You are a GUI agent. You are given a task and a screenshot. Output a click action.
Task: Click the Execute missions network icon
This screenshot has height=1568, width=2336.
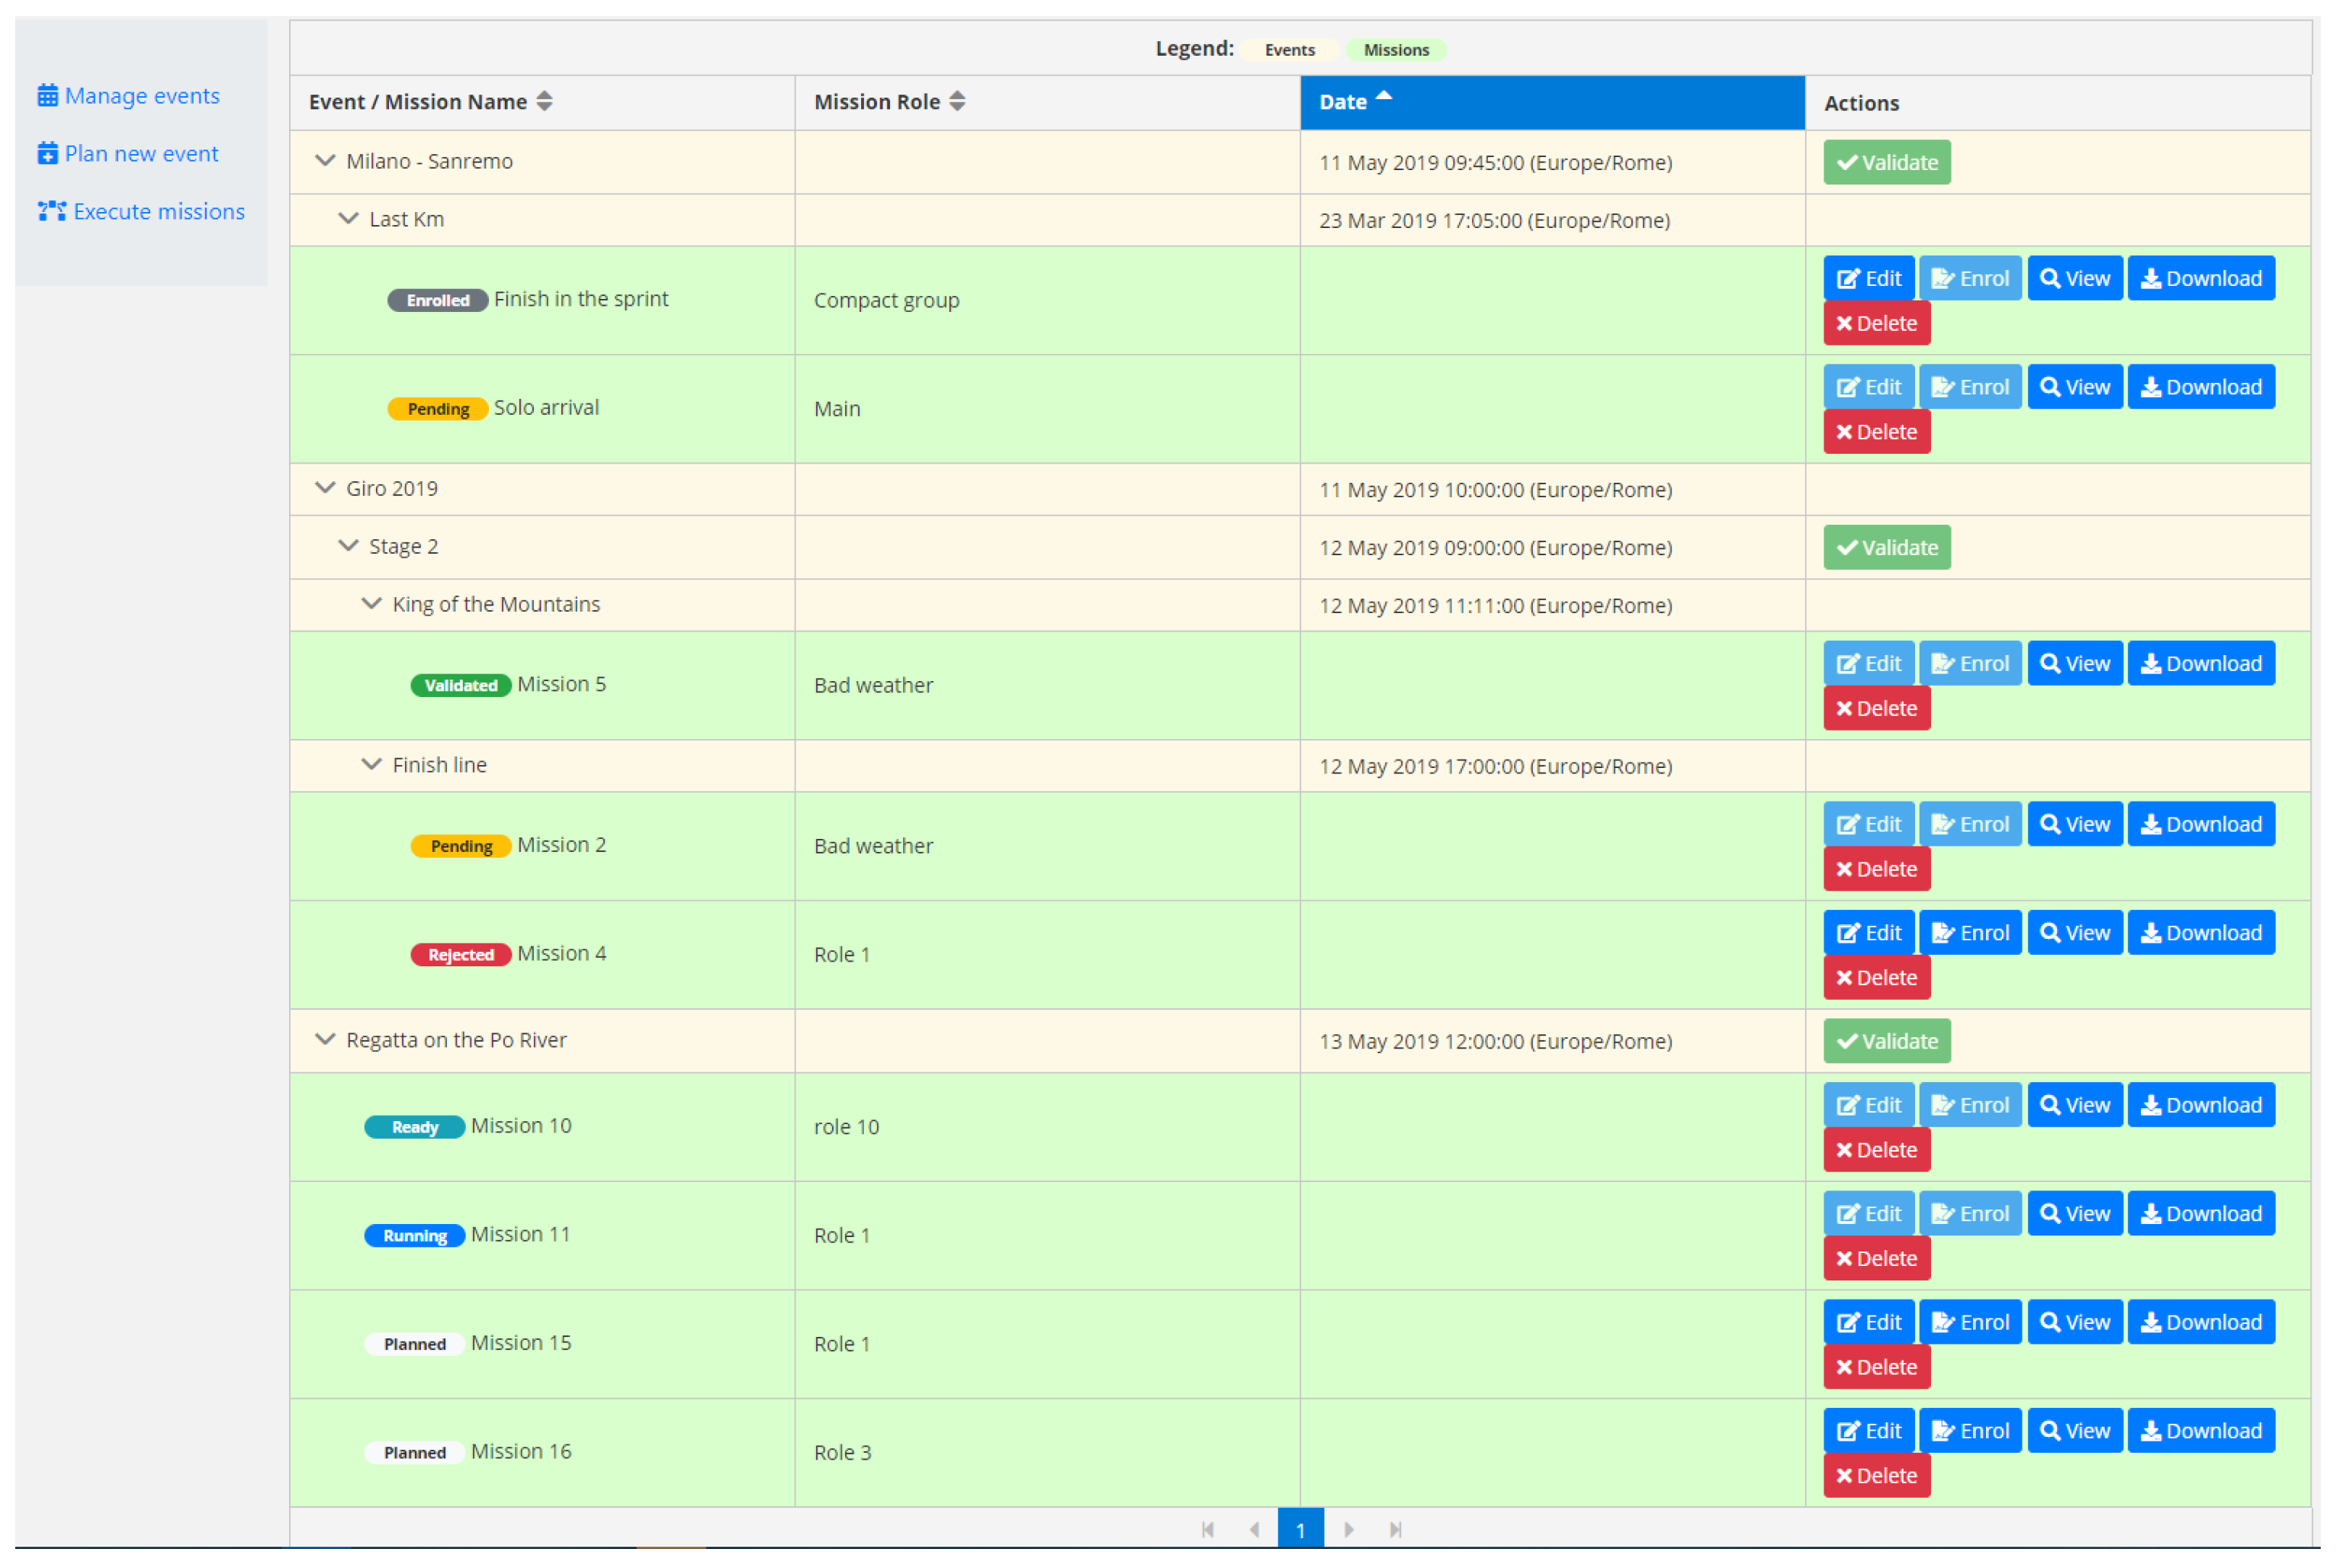click(51, 211)
